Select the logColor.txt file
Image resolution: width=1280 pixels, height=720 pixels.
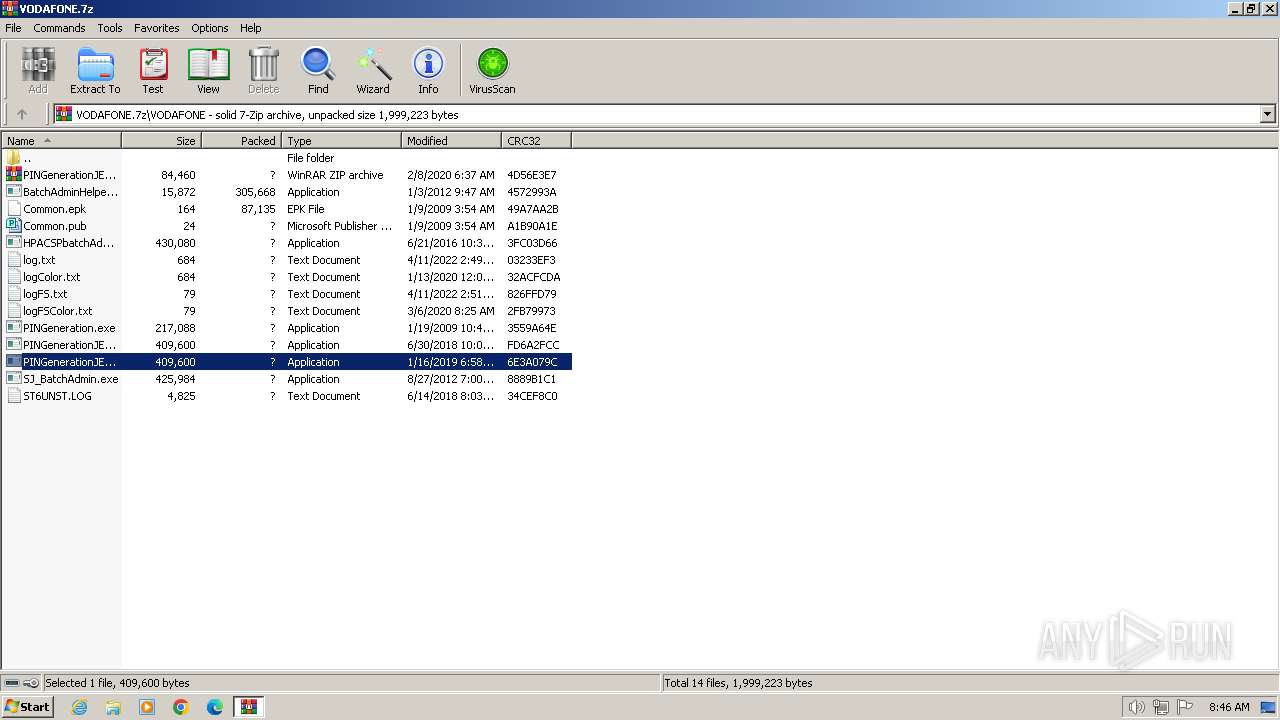tap(287, 277)
